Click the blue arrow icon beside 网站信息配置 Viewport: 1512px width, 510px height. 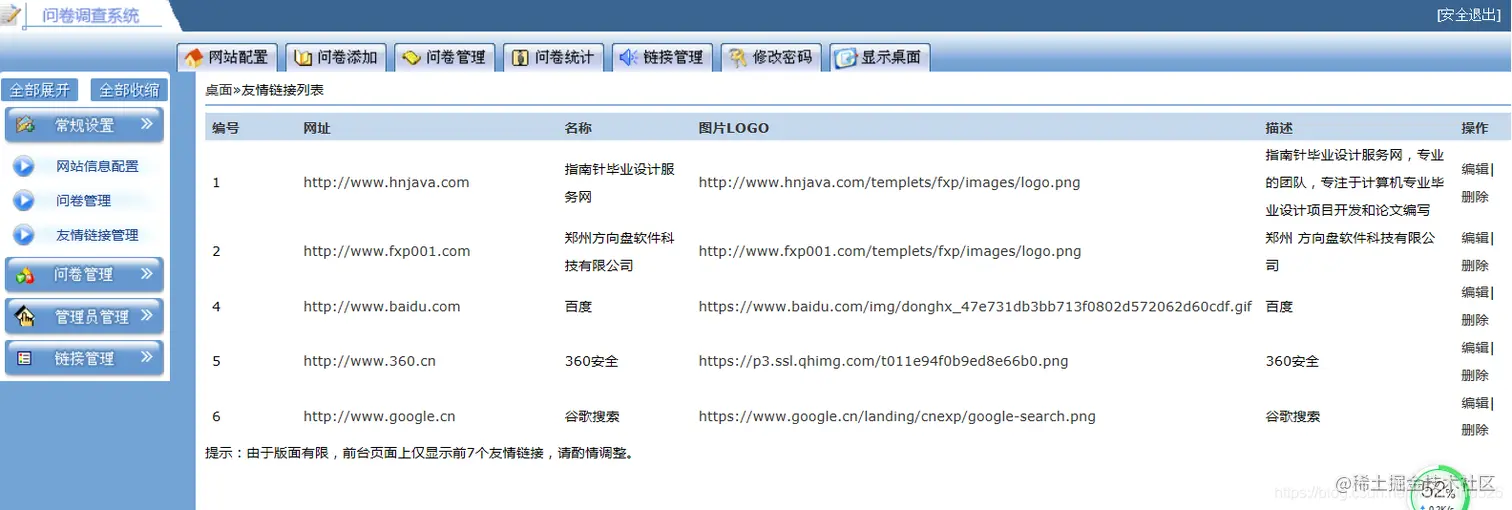point(24,166)
